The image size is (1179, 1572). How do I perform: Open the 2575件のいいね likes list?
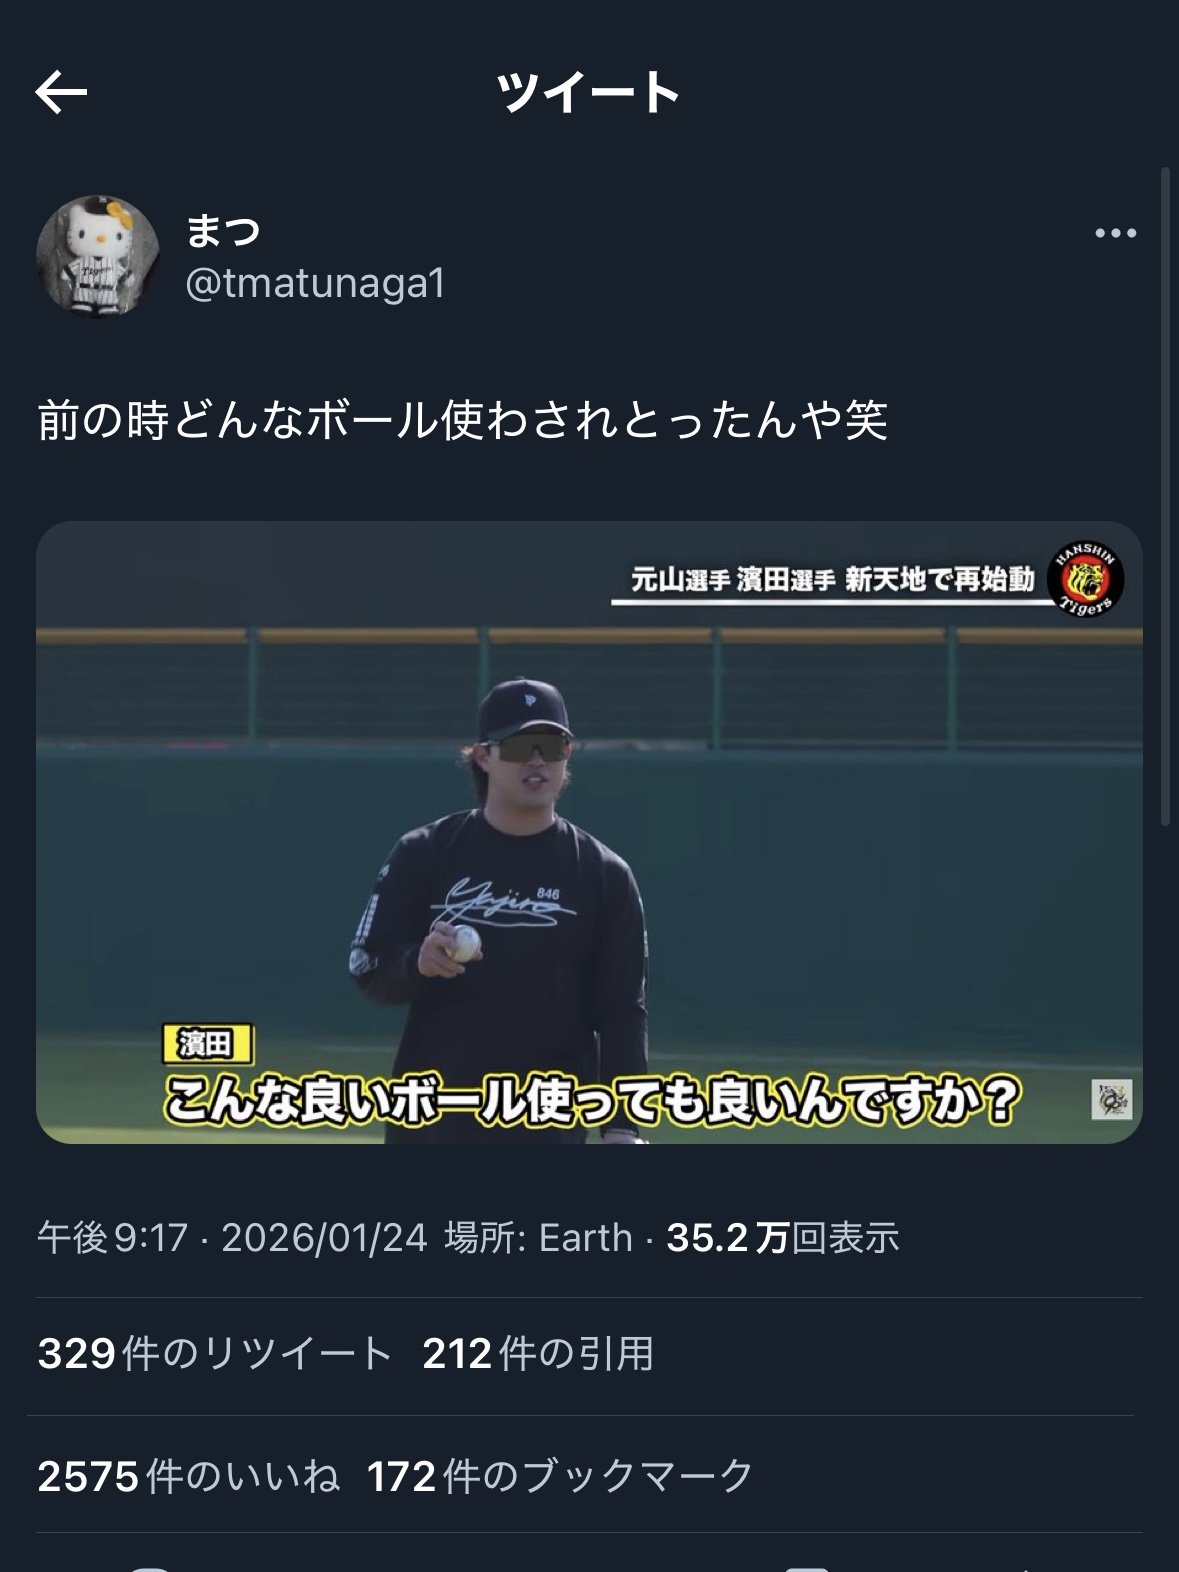[x=189, y=1476]
